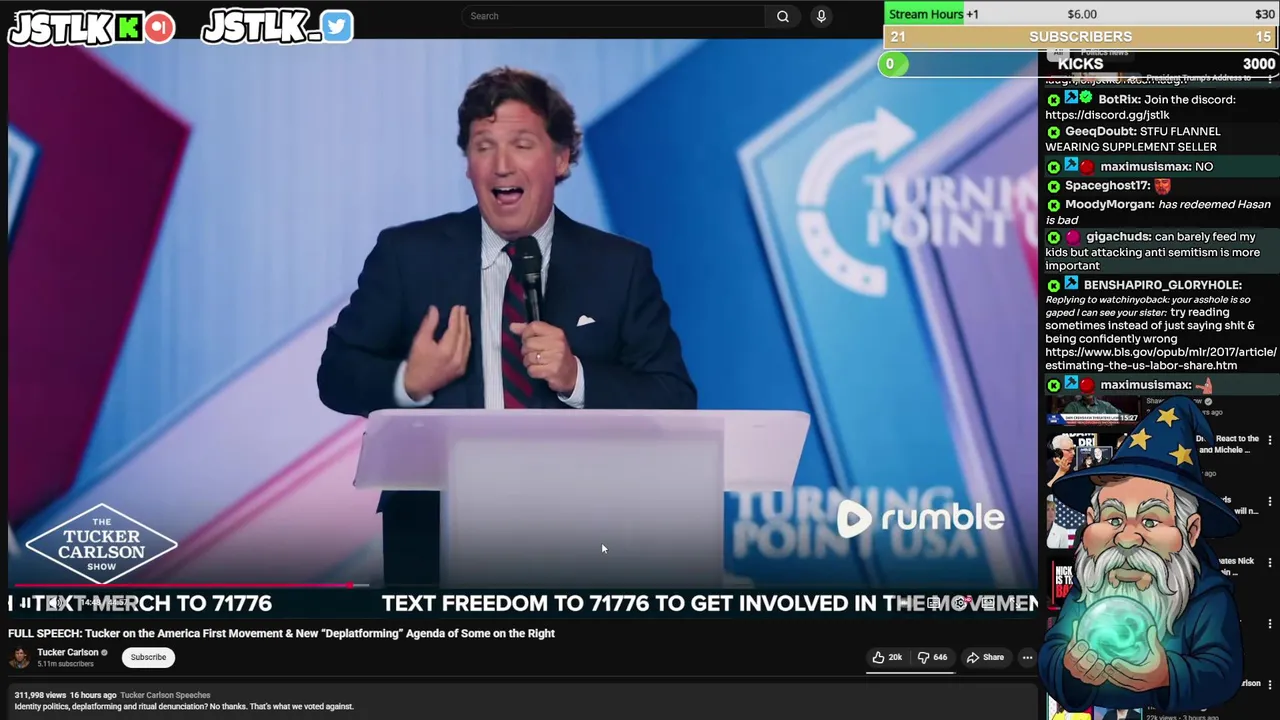Open the Tucker Carlson channel name link
Screen dimensions: 1280x720
68,652
